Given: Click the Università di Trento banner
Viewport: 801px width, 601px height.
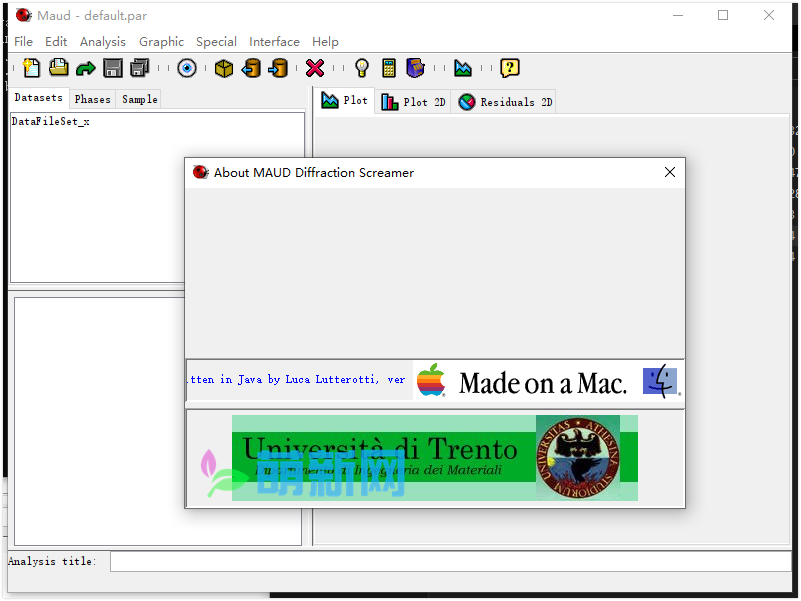Looking at the screenshot, I should 435,457.
